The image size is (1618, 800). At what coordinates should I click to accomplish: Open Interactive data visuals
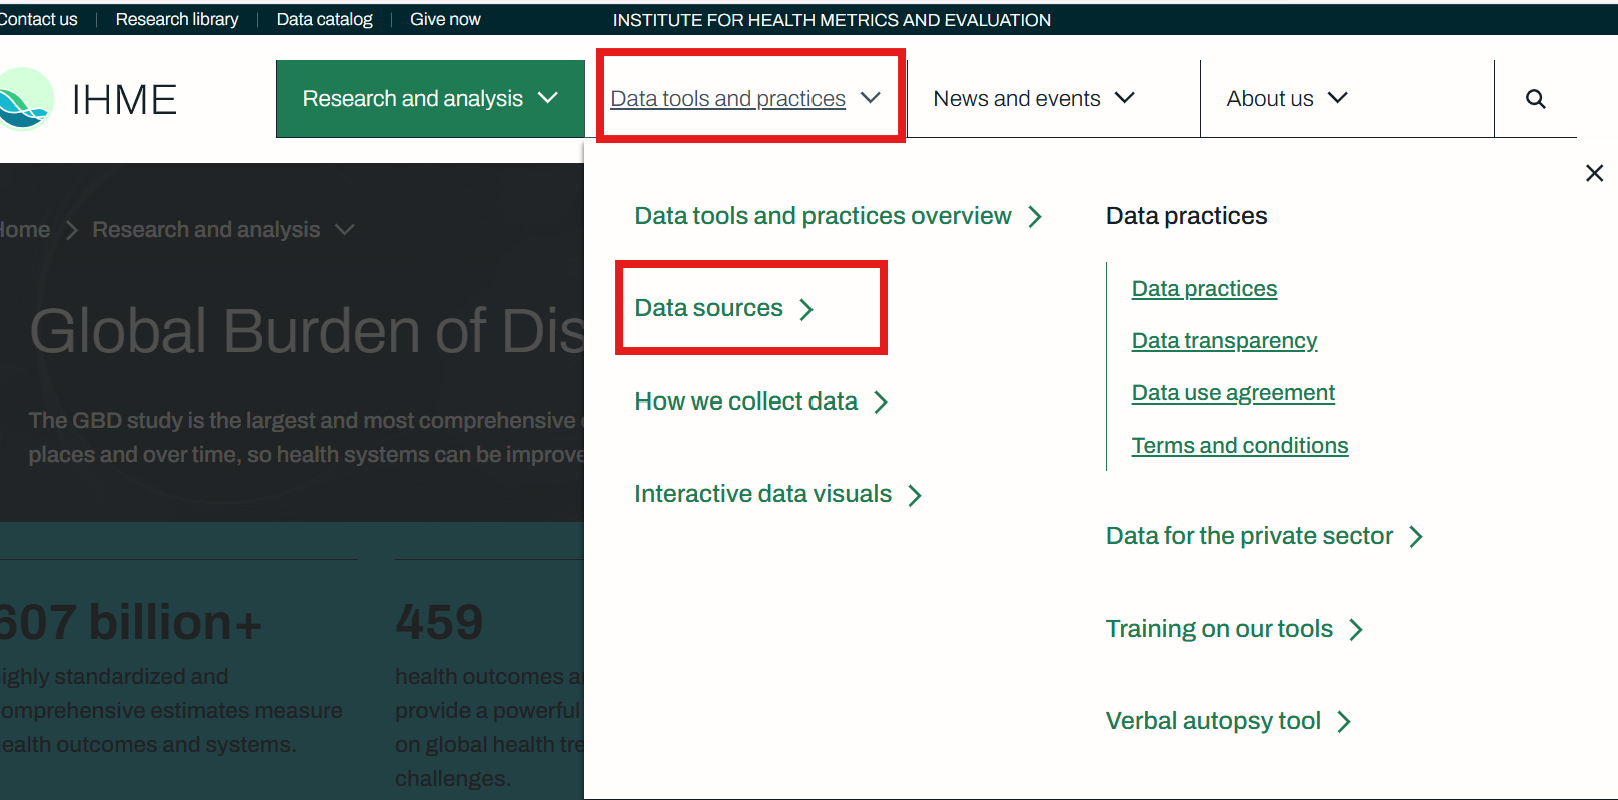tap(778, 494)
